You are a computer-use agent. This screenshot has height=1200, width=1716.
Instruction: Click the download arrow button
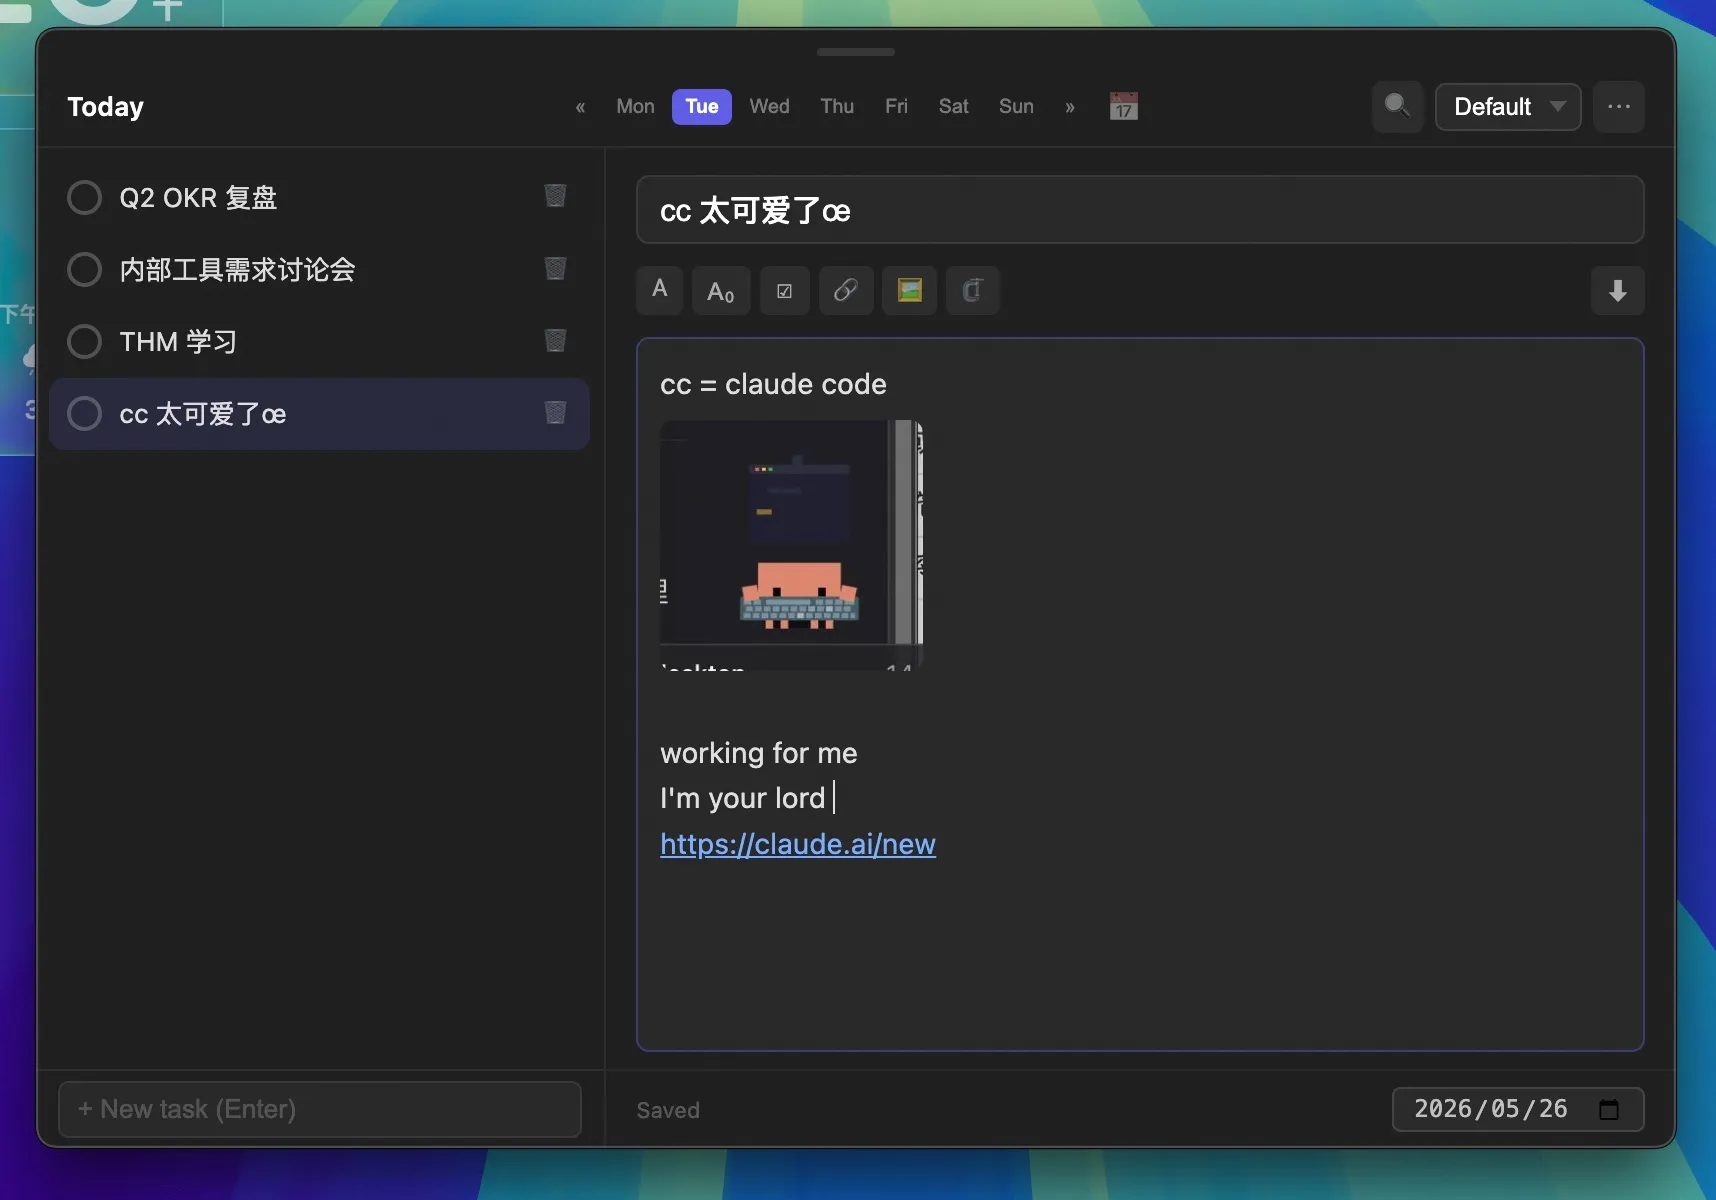(x=1618, y=291)
